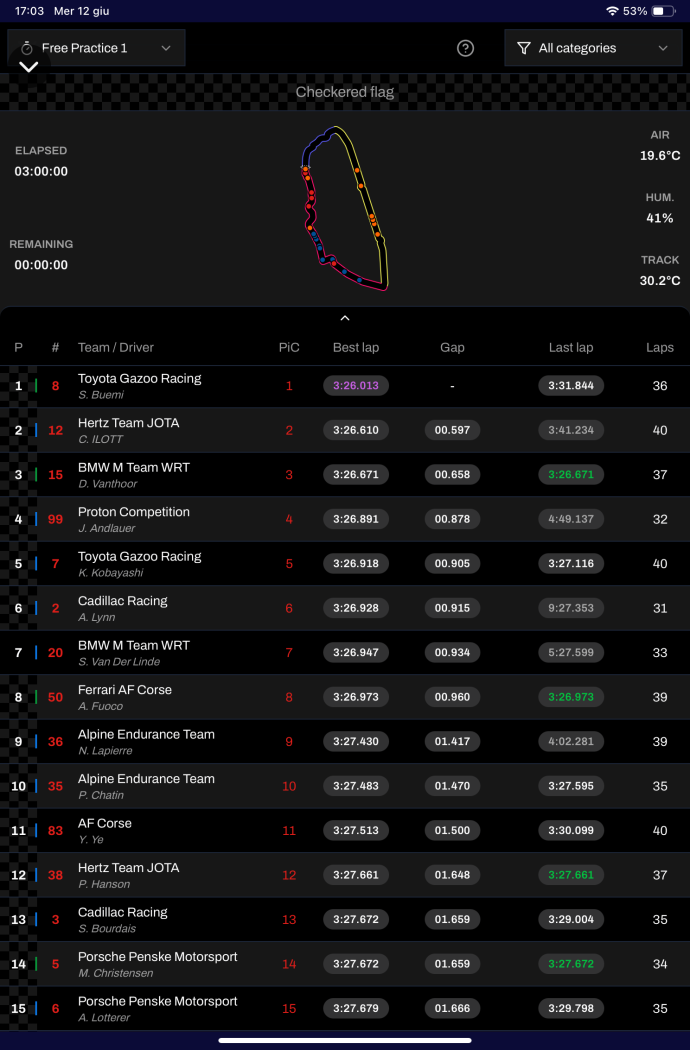
Task: Click the funnel filter icon
Action: point(524,48)
